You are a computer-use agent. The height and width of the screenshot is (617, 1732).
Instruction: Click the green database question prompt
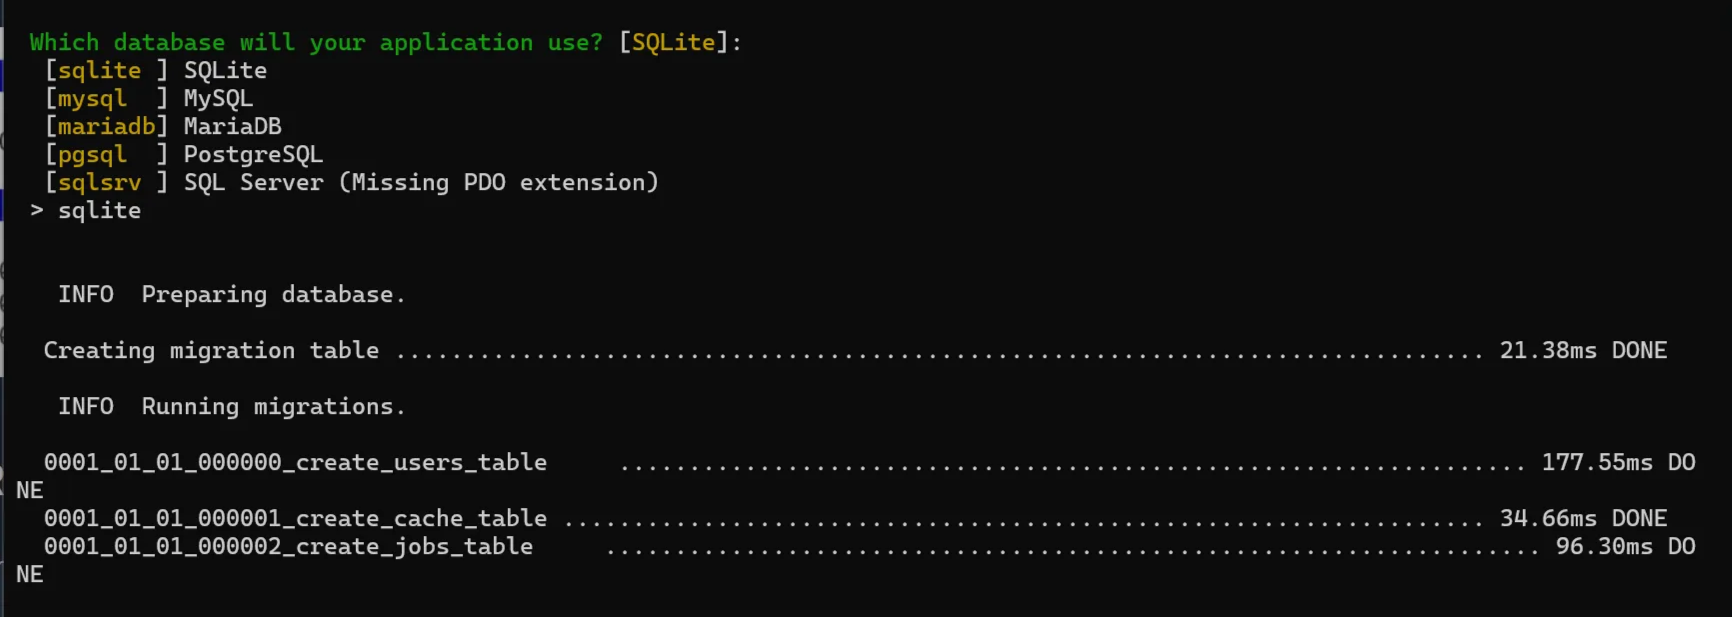point(316,43)
